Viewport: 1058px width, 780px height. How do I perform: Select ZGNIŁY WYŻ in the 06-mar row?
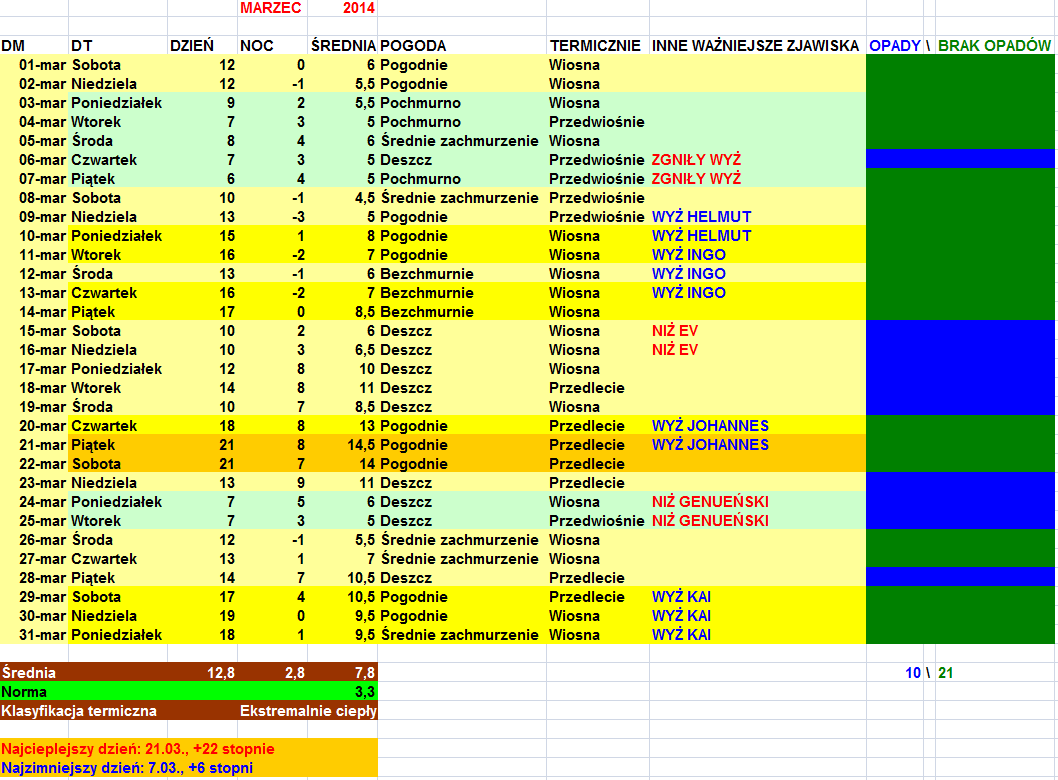(x=696, y=160)
